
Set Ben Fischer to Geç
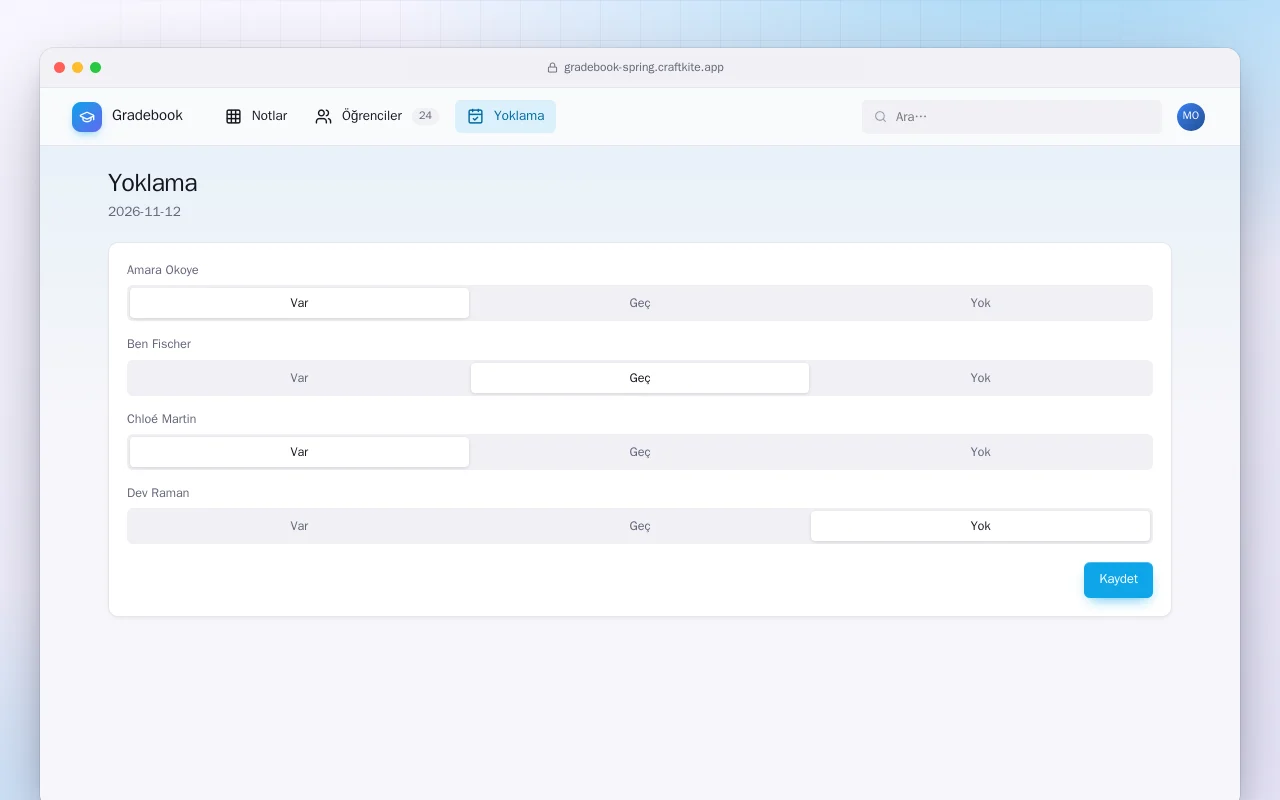pyautogui.click(x=640, y=378)
